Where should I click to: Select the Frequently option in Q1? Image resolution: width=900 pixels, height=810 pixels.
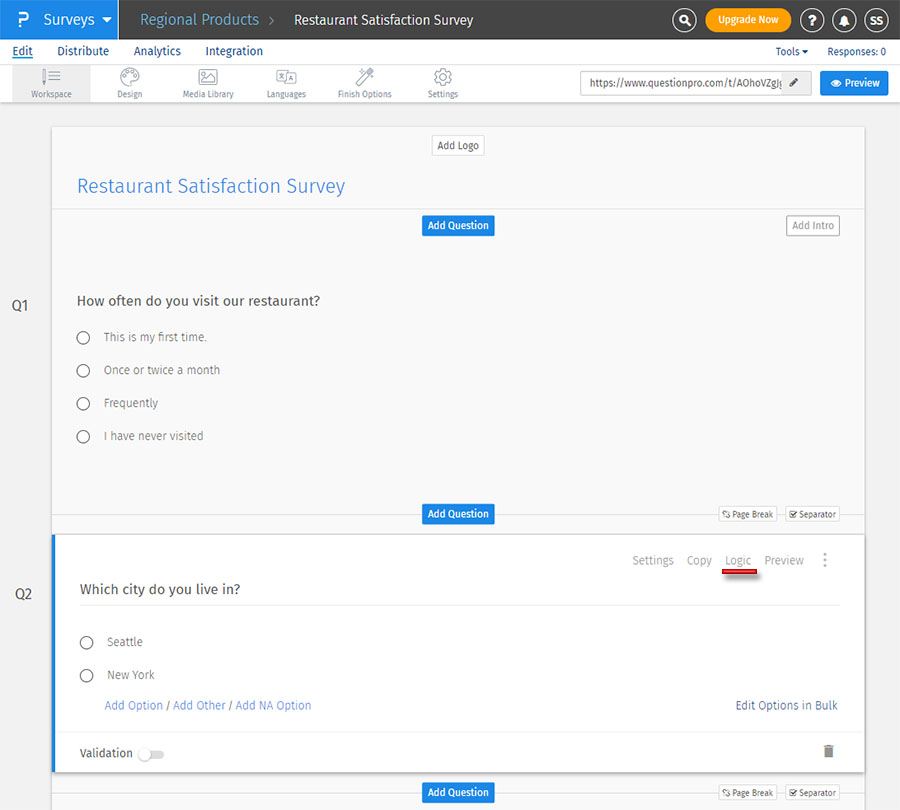(x=83, y=403)
